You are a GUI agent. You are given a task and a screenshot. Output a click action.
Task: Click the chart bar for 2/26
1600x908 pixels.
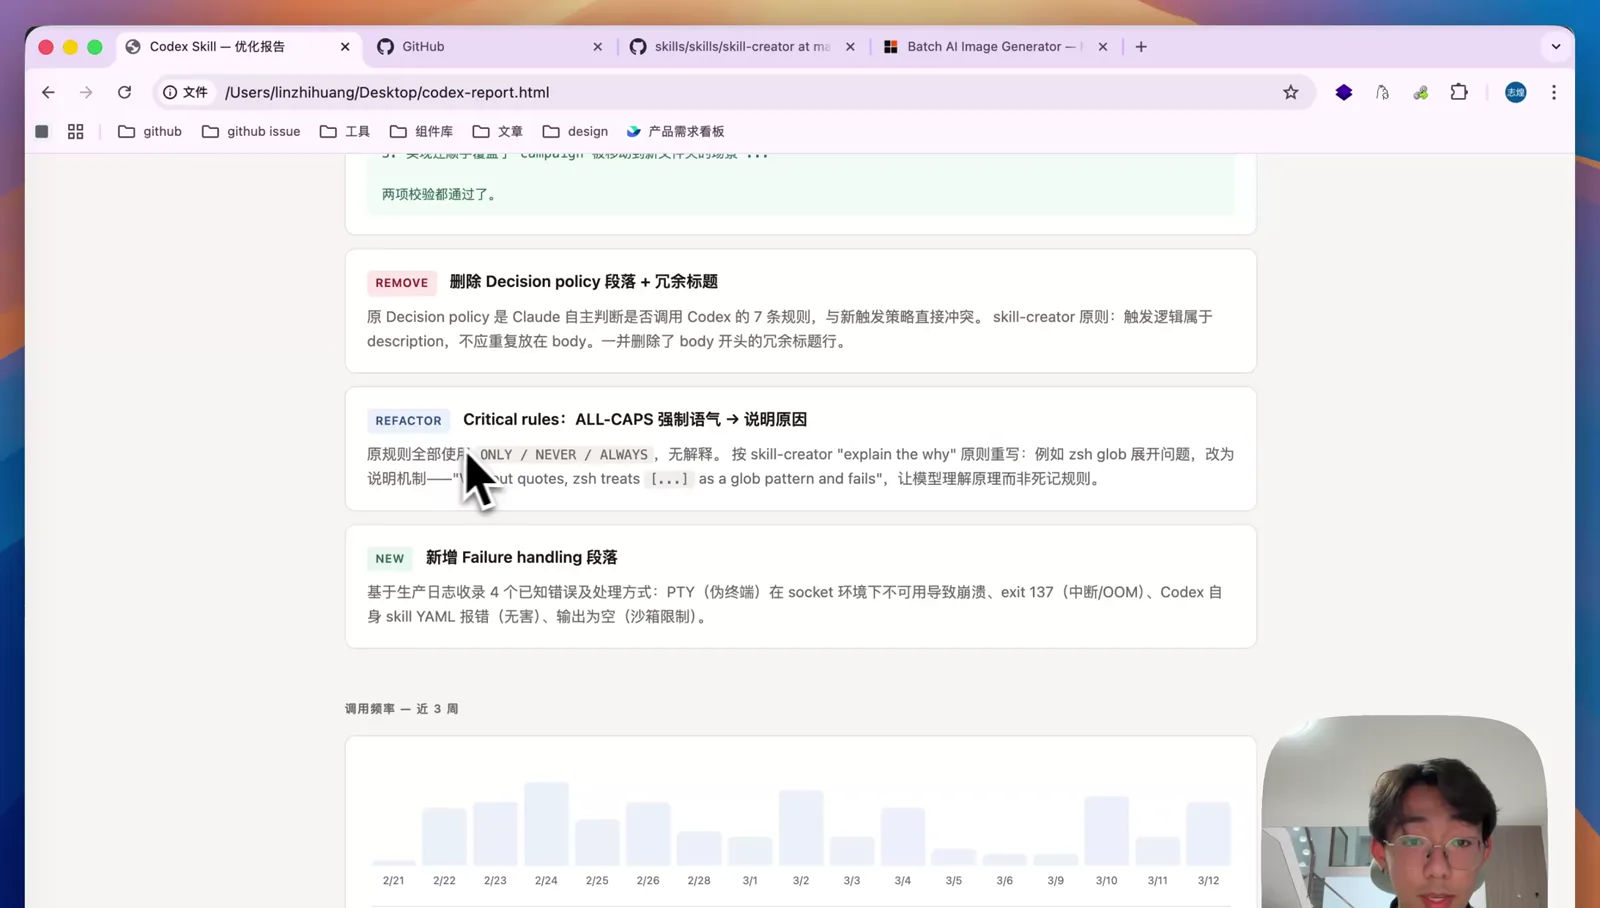648,834
